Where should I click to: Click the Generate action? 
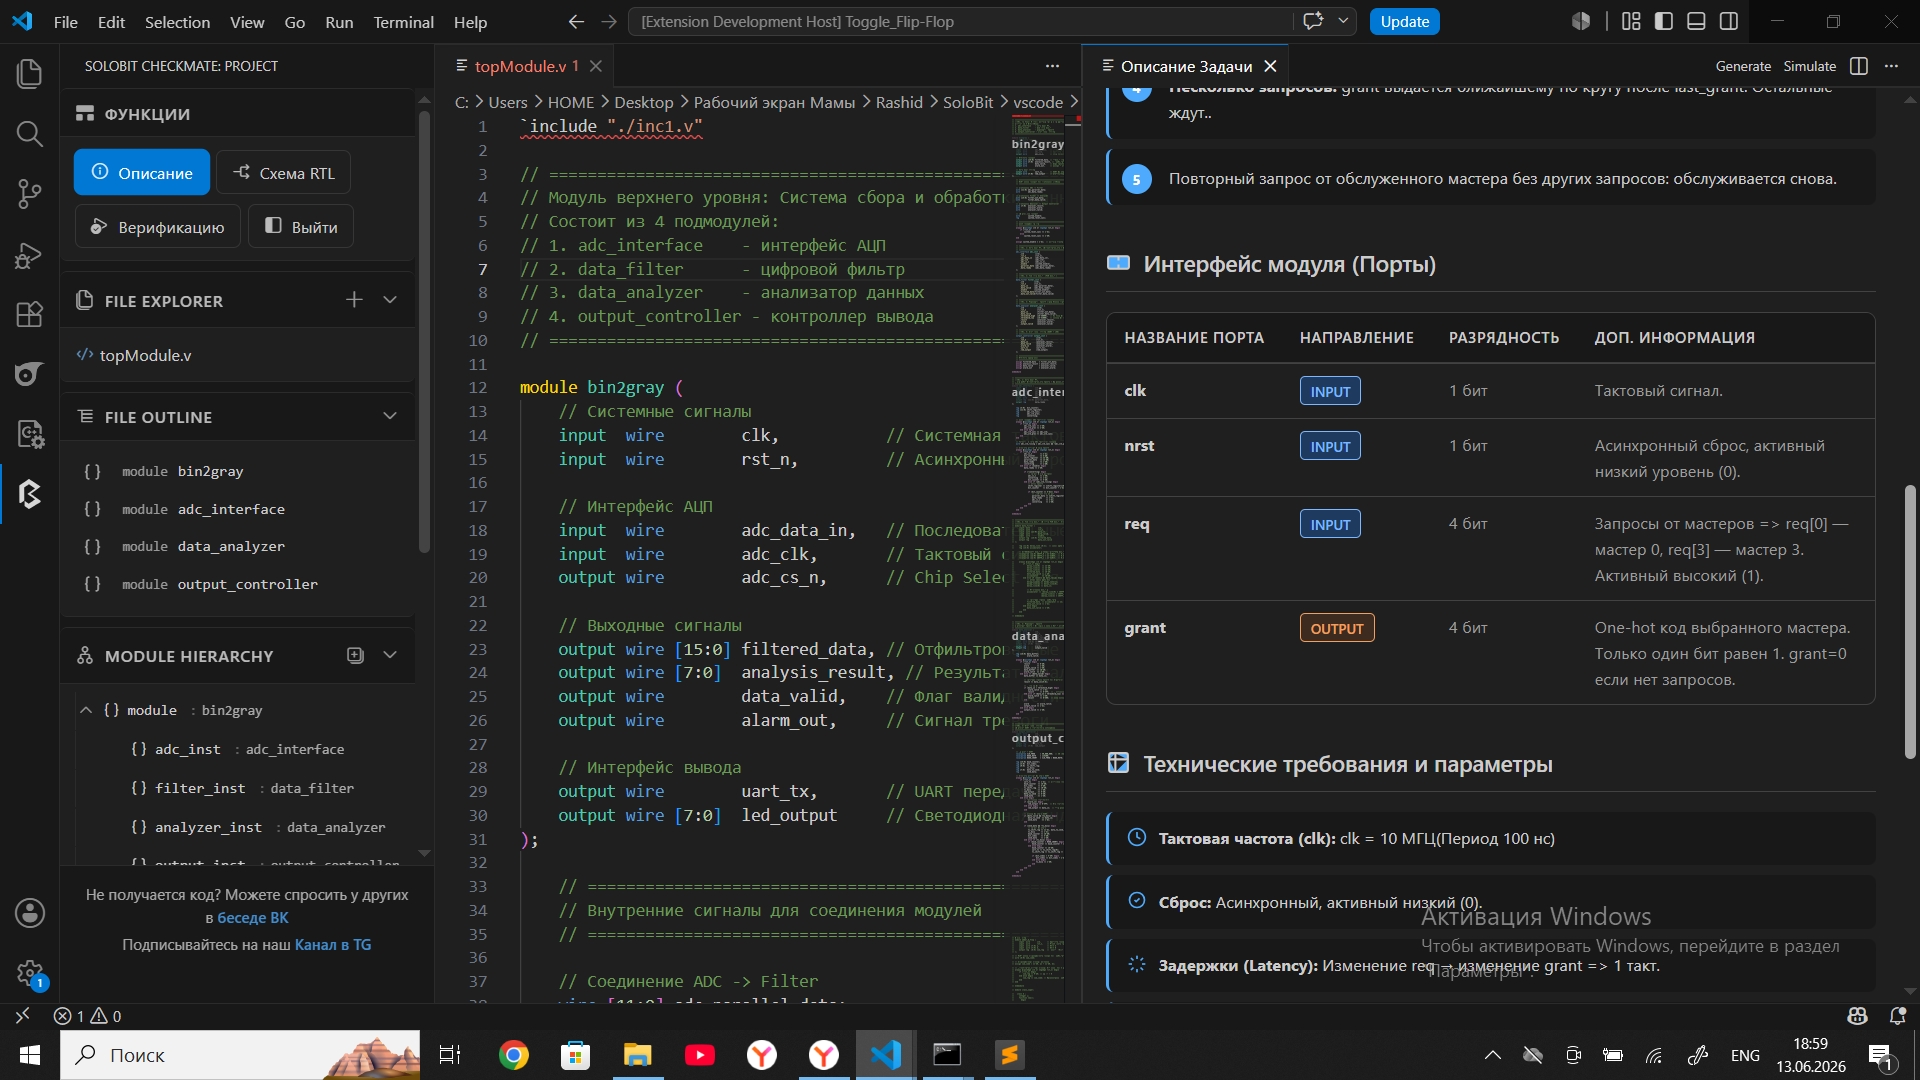pyautogui.click(x=1743, y=66)
